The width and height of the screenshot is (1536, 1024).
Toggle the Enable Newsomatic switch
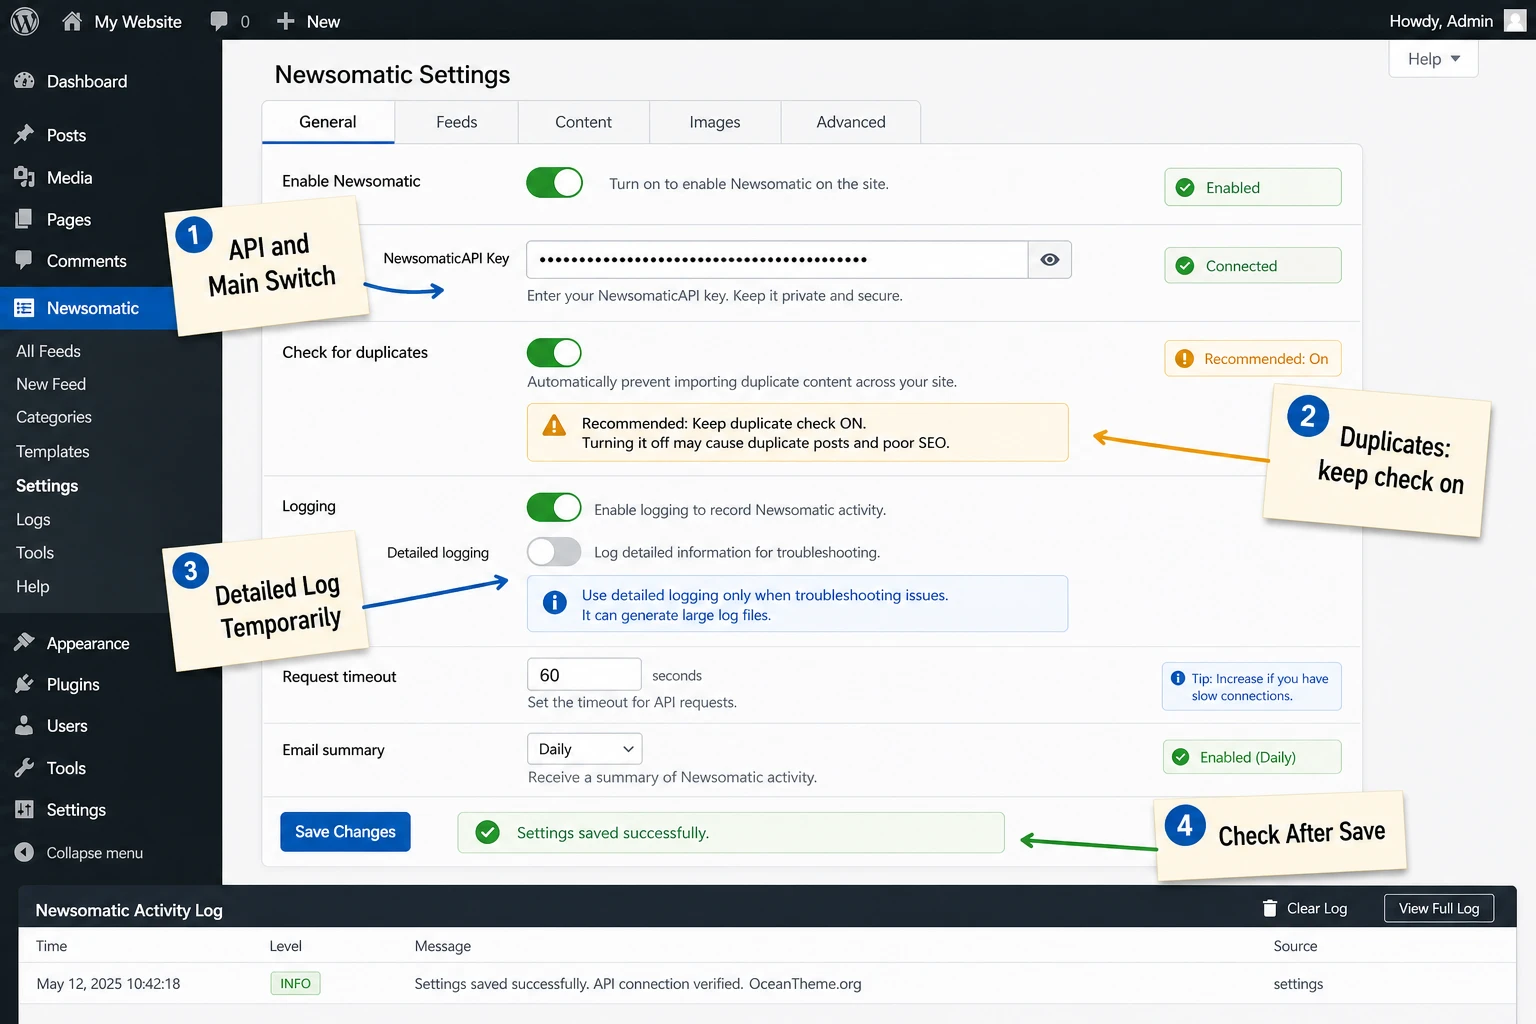click(554, 183)
